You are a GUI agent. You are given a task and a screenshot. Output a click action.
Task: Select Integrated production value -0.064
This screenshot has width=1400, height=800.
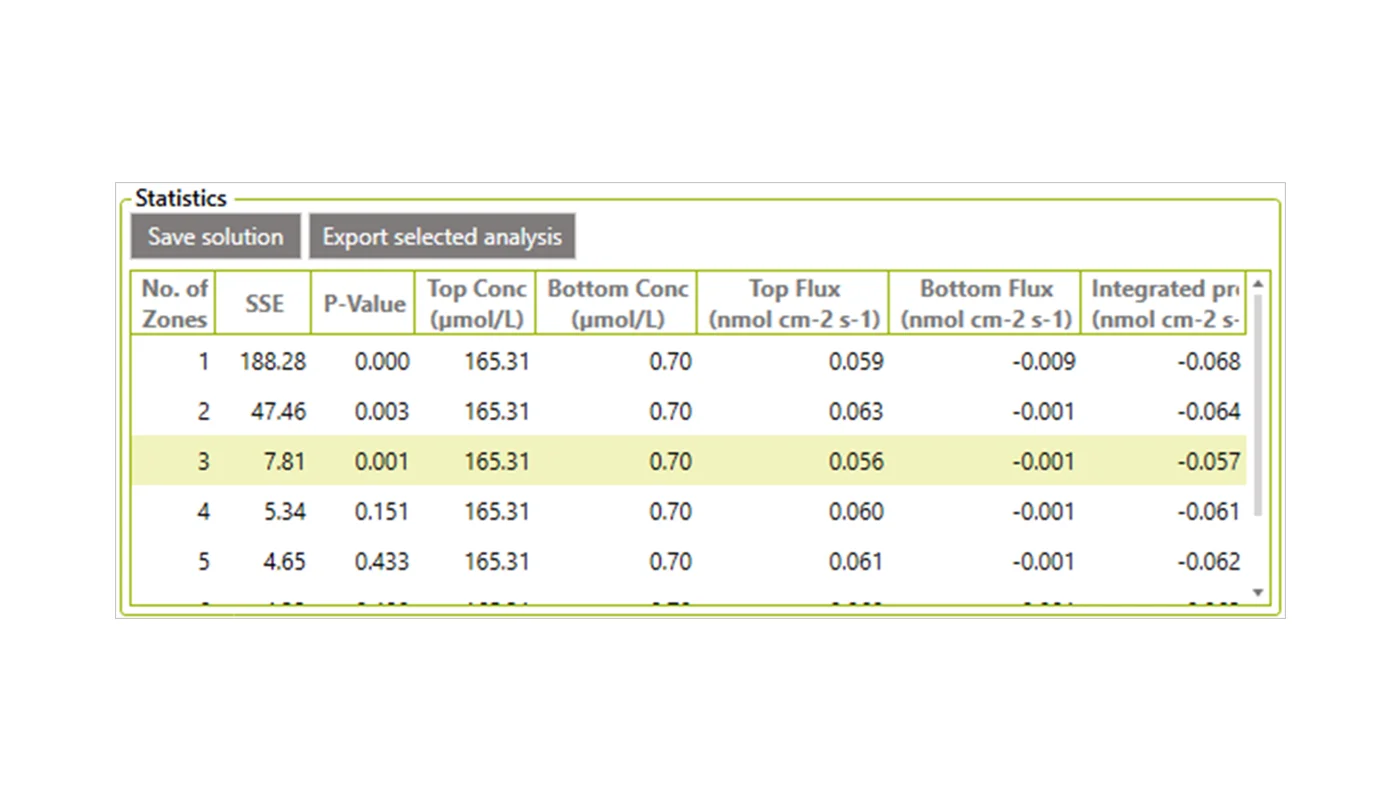[x=1209, y=412]
